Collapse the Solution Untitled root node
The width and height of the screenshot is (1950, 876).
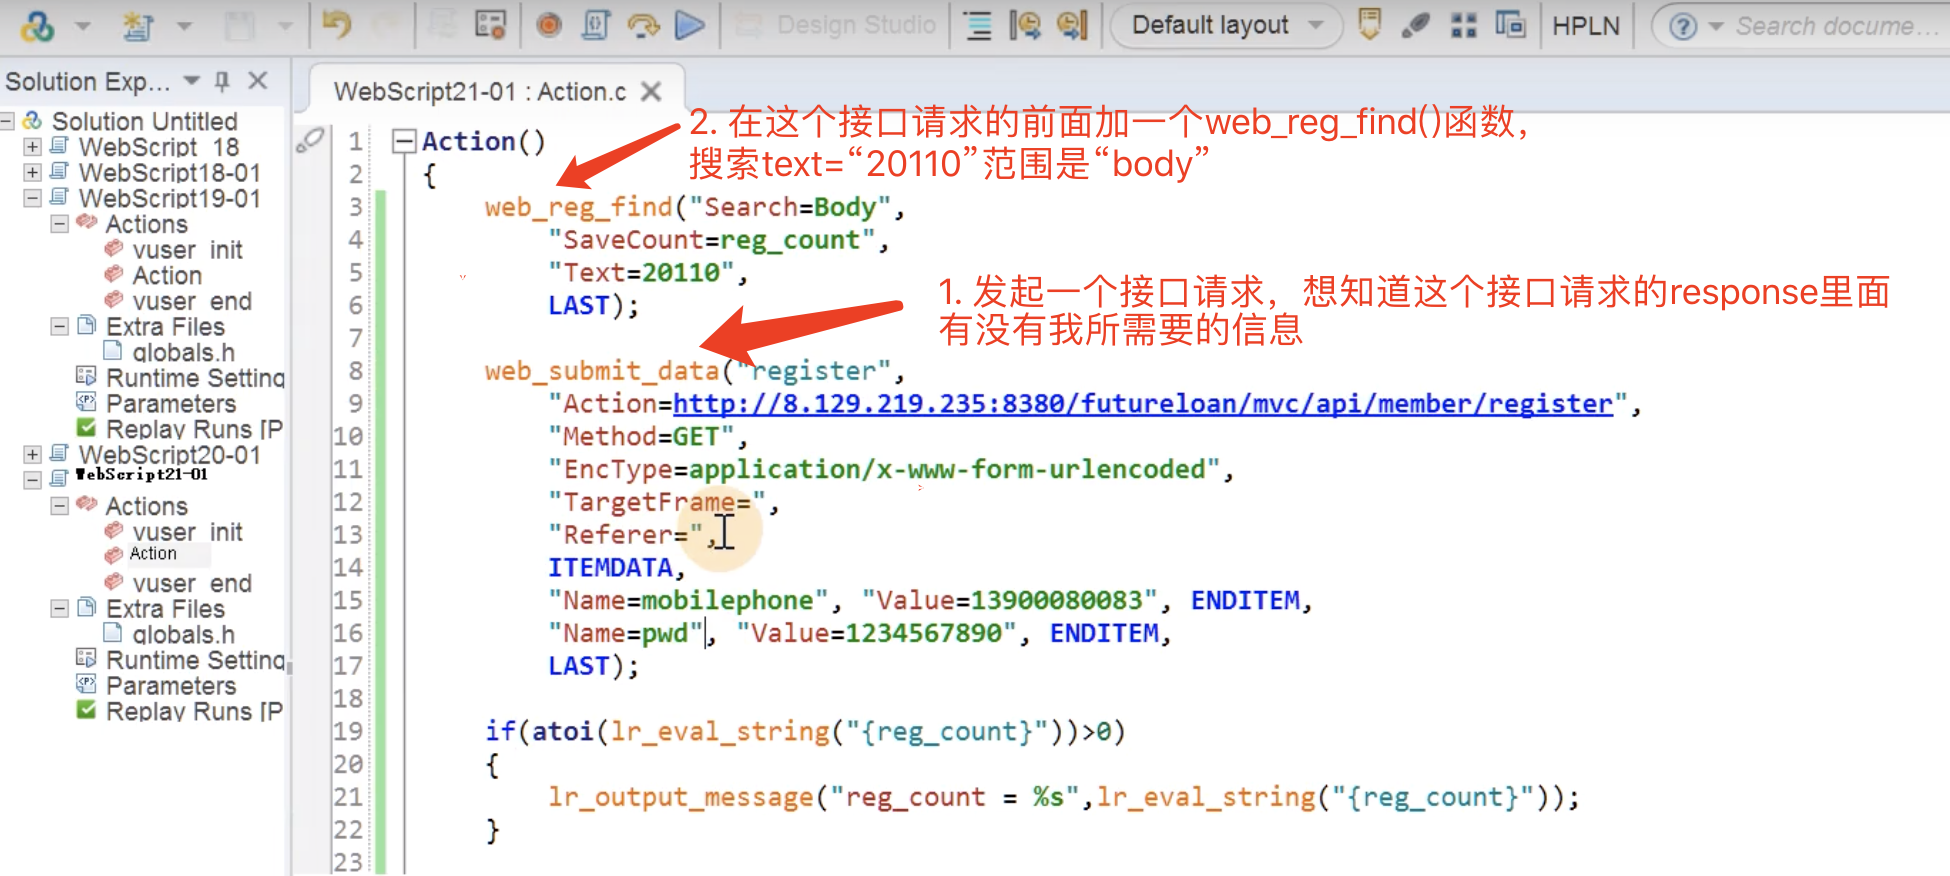[x=7, y=121]
